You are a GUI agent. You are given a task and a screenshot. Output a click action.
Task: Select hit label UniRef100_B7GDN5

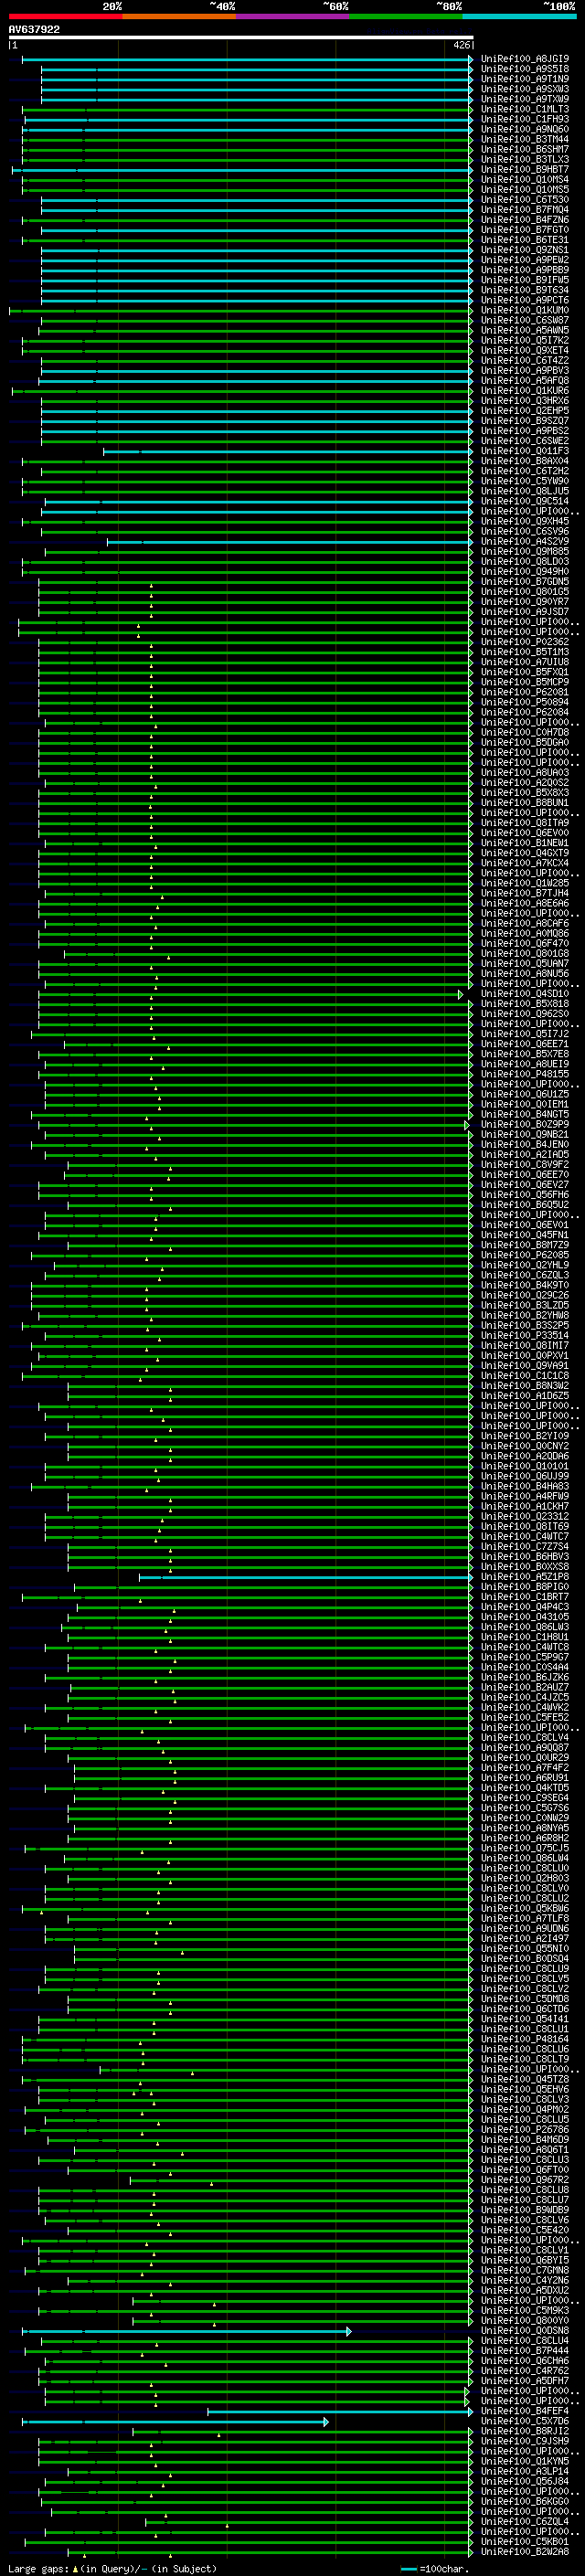(524, 581)
